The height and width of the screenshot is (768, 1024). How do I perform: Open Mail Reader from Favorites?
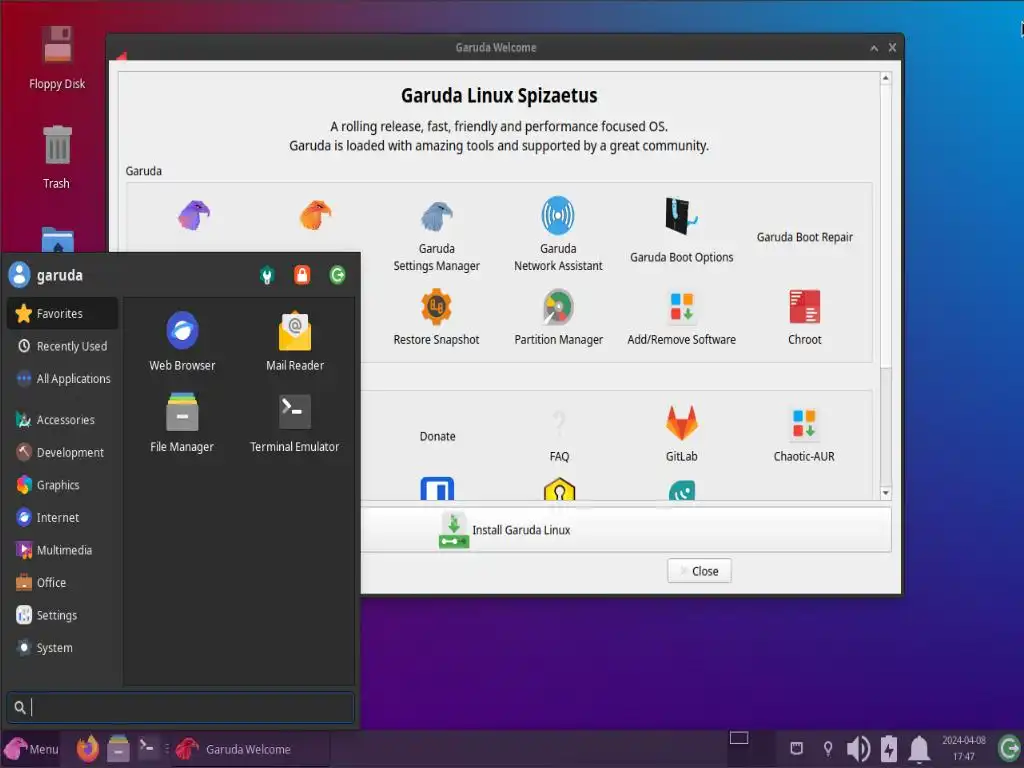(x=295, y=342)
